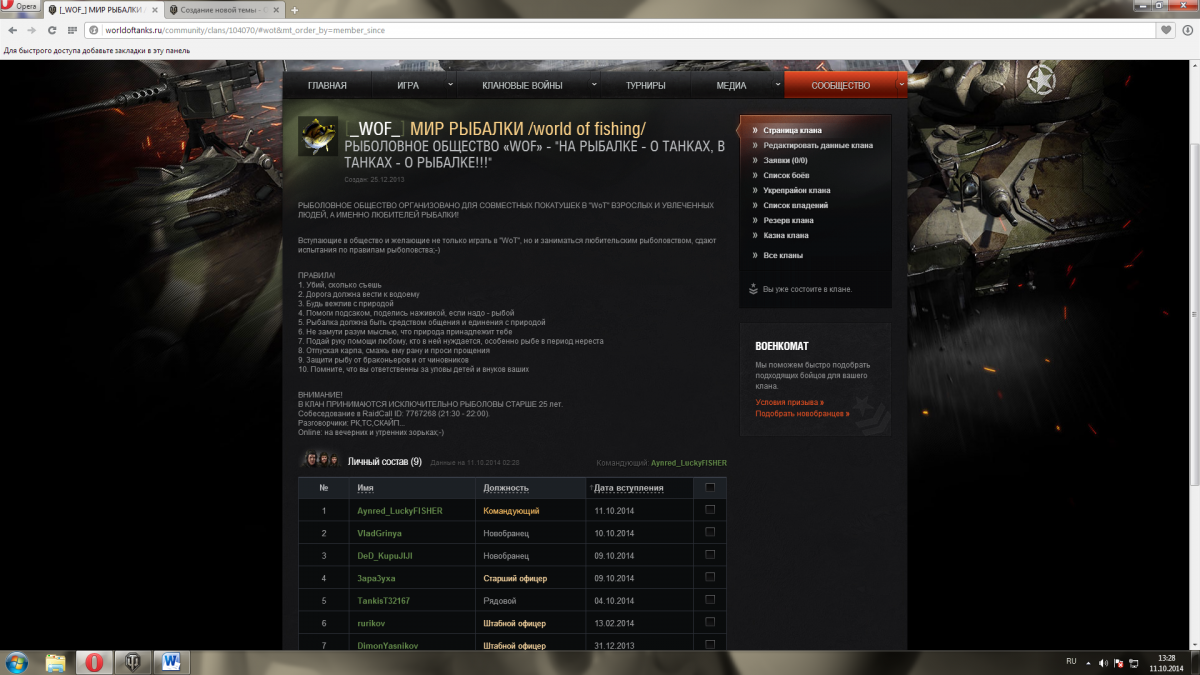Screen dimensions: 1200x675
Task: Open the Windows Start menu
Action: [x=17, y=662]
